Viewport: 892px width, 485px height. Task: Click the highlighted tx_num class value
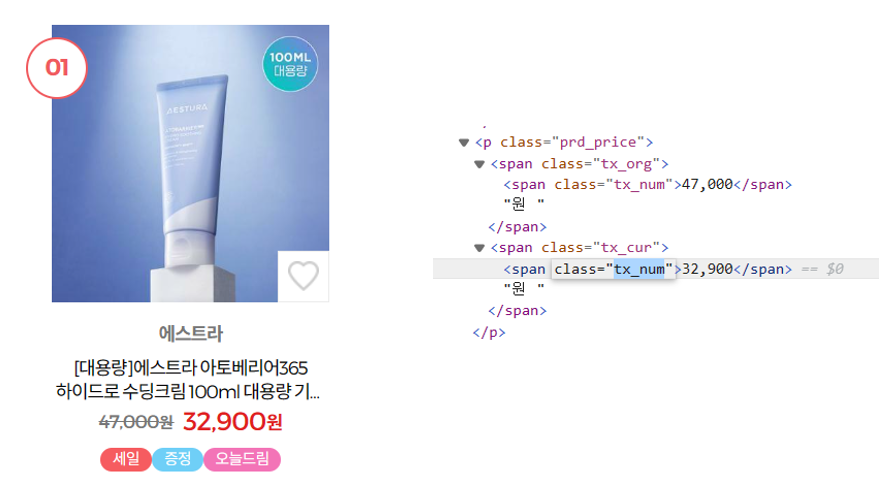[639, 269]
